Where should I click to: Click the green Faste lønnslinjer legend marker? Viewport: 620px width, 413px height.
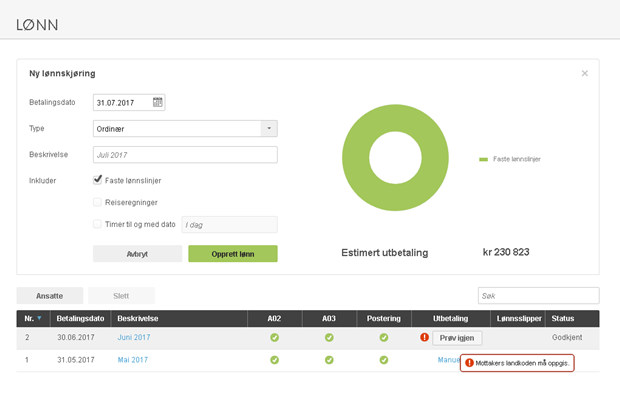point(483,159)
